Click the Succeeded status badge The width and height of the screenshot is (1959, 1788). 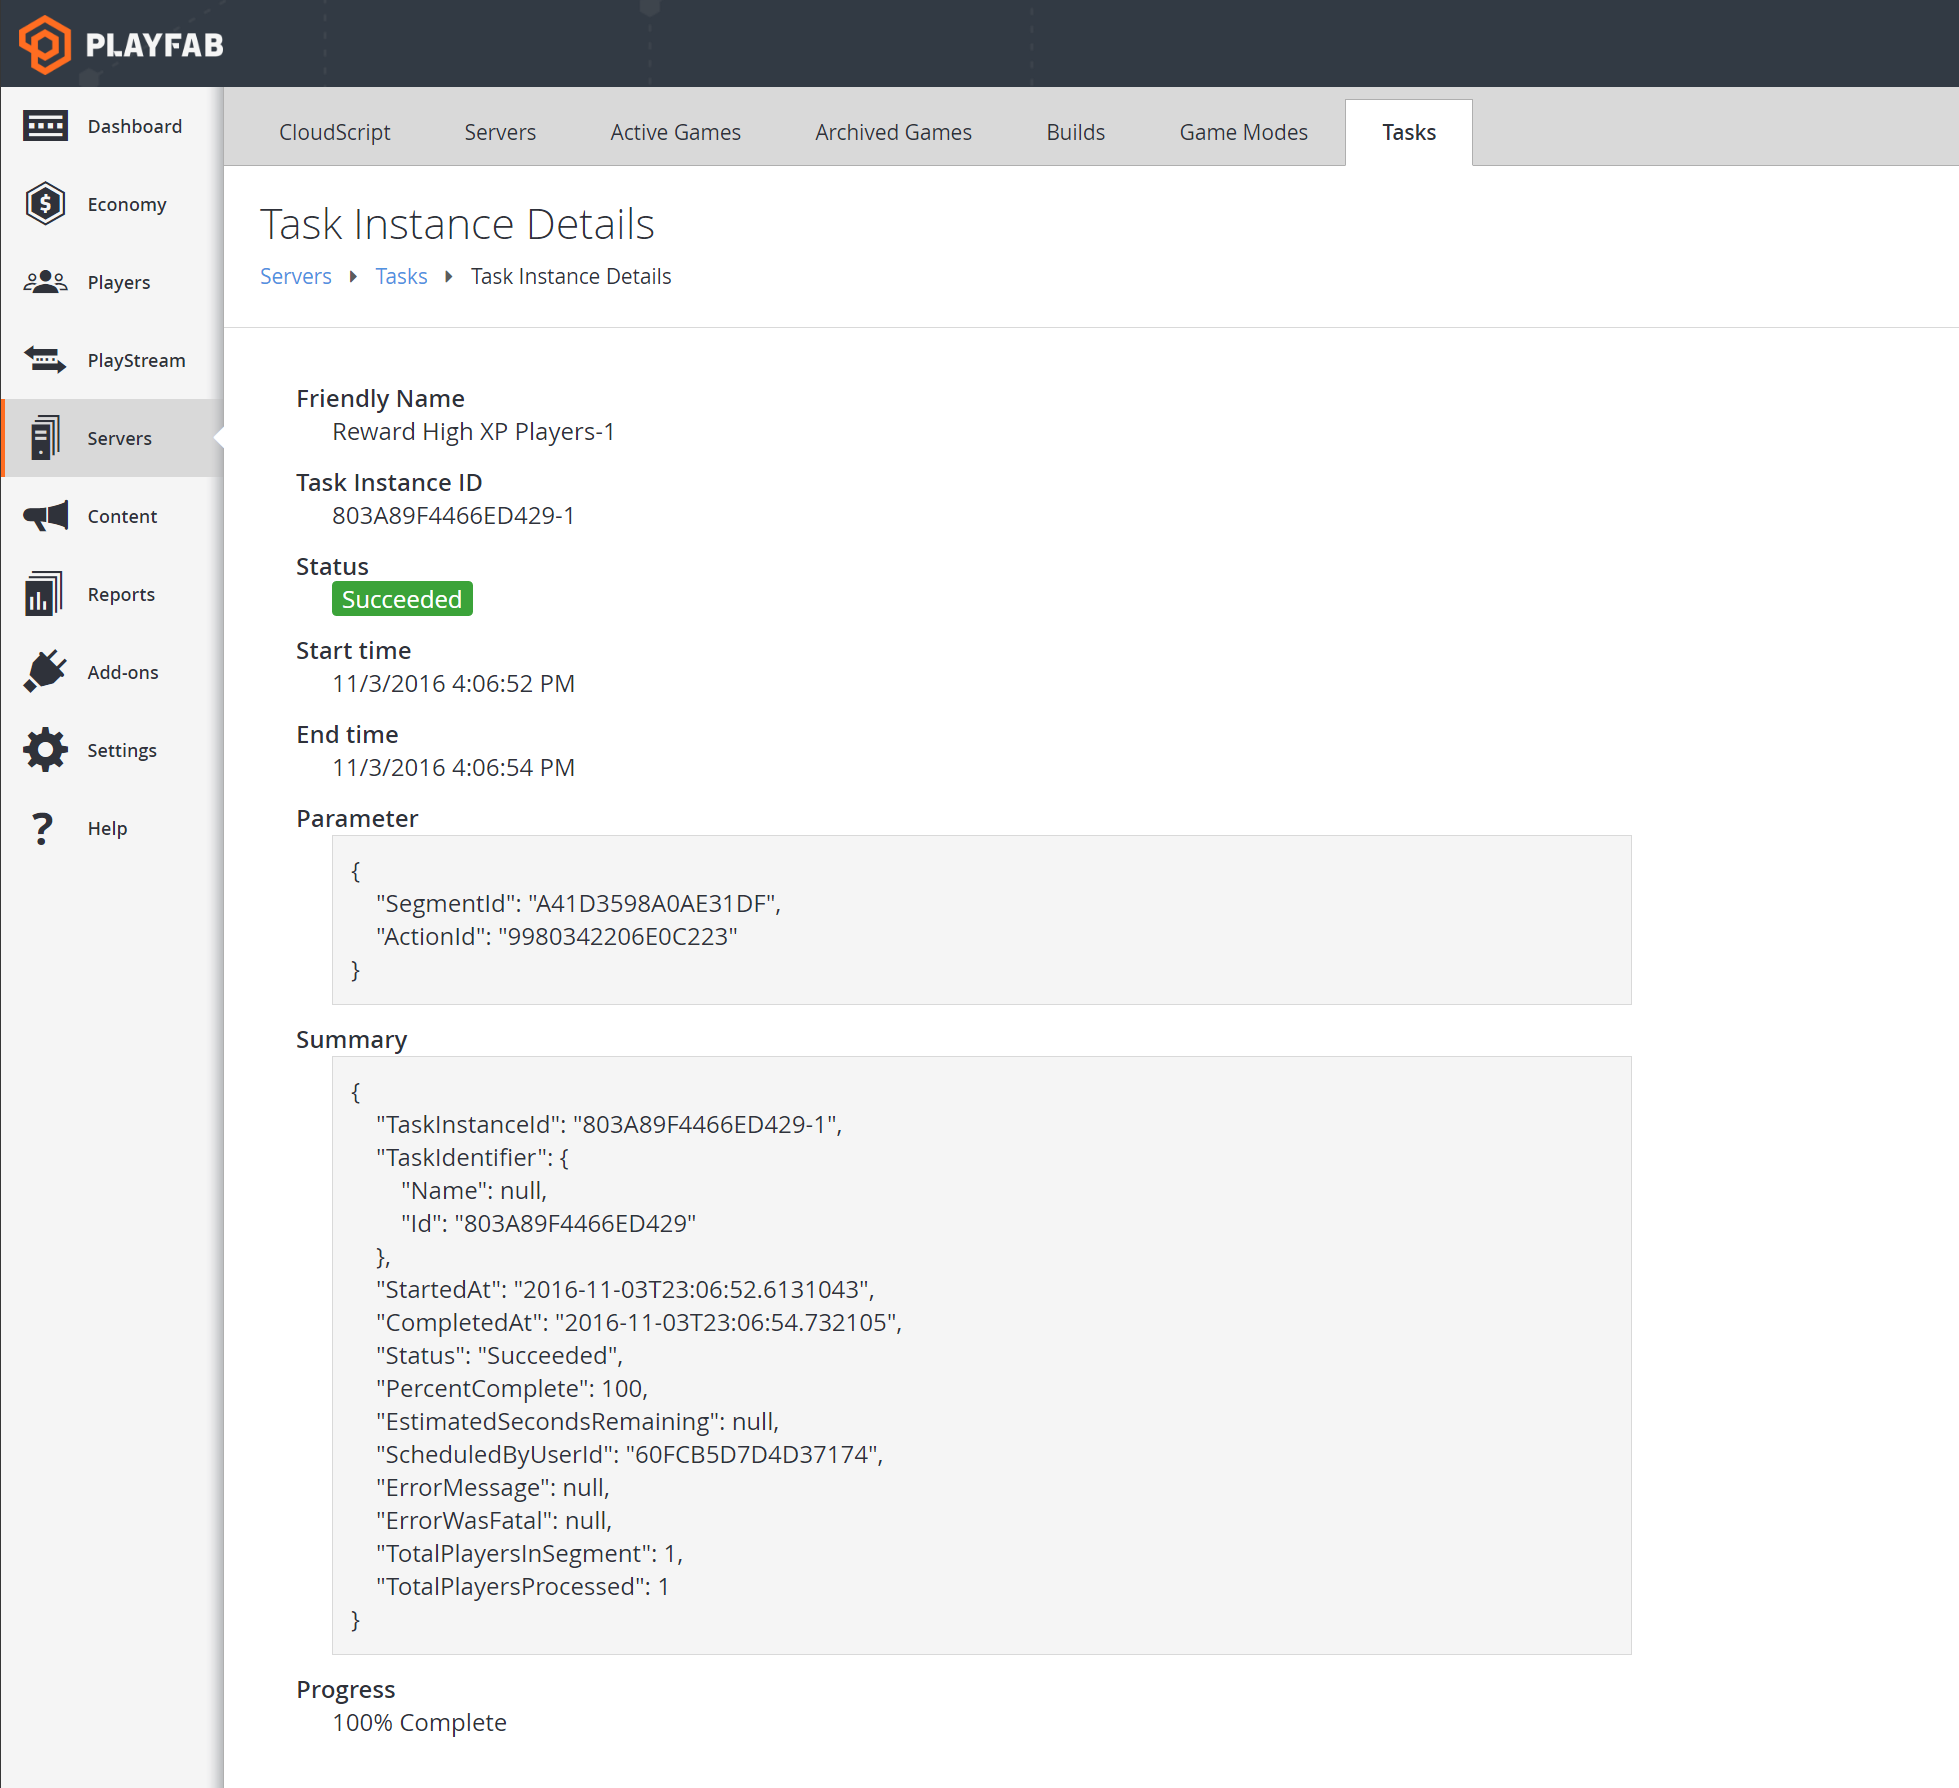coord(401,599)
